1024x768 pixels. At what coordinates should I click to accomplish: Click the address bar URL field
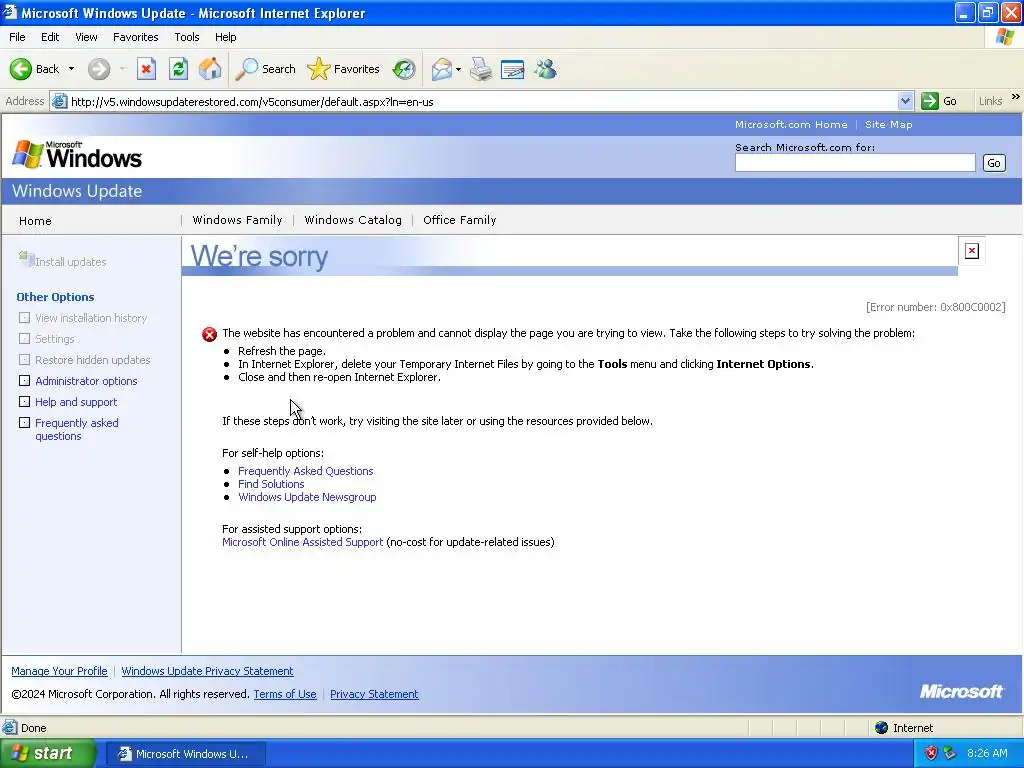482,101
